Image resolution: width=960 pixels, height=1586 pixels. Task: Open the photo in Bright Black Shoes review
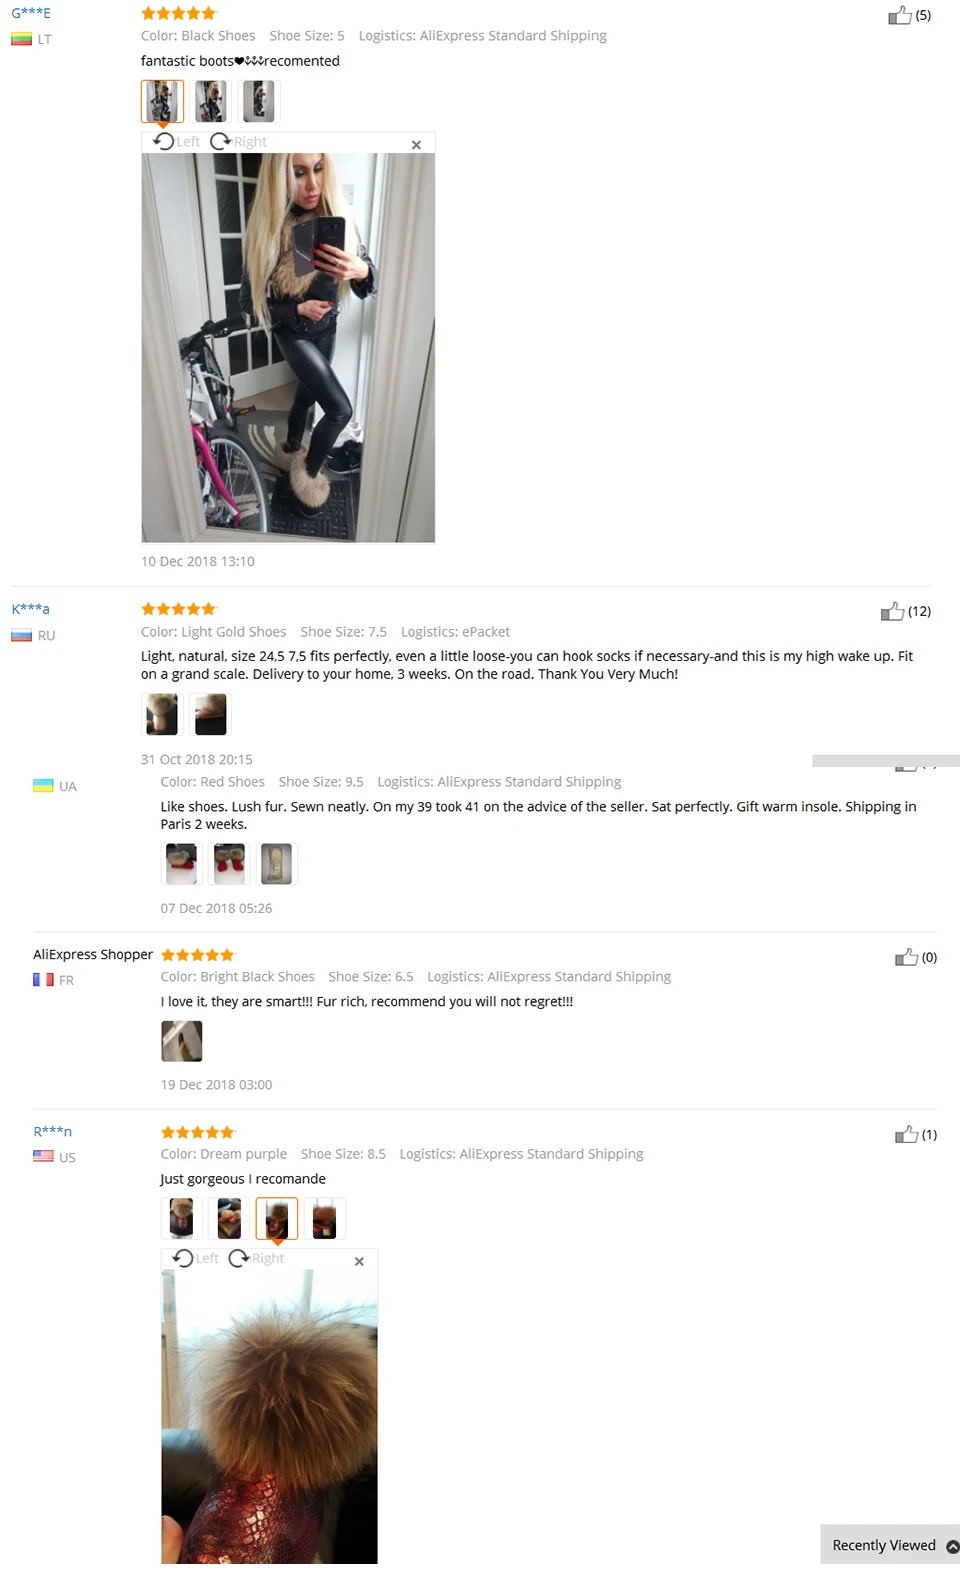(182, 1041)
